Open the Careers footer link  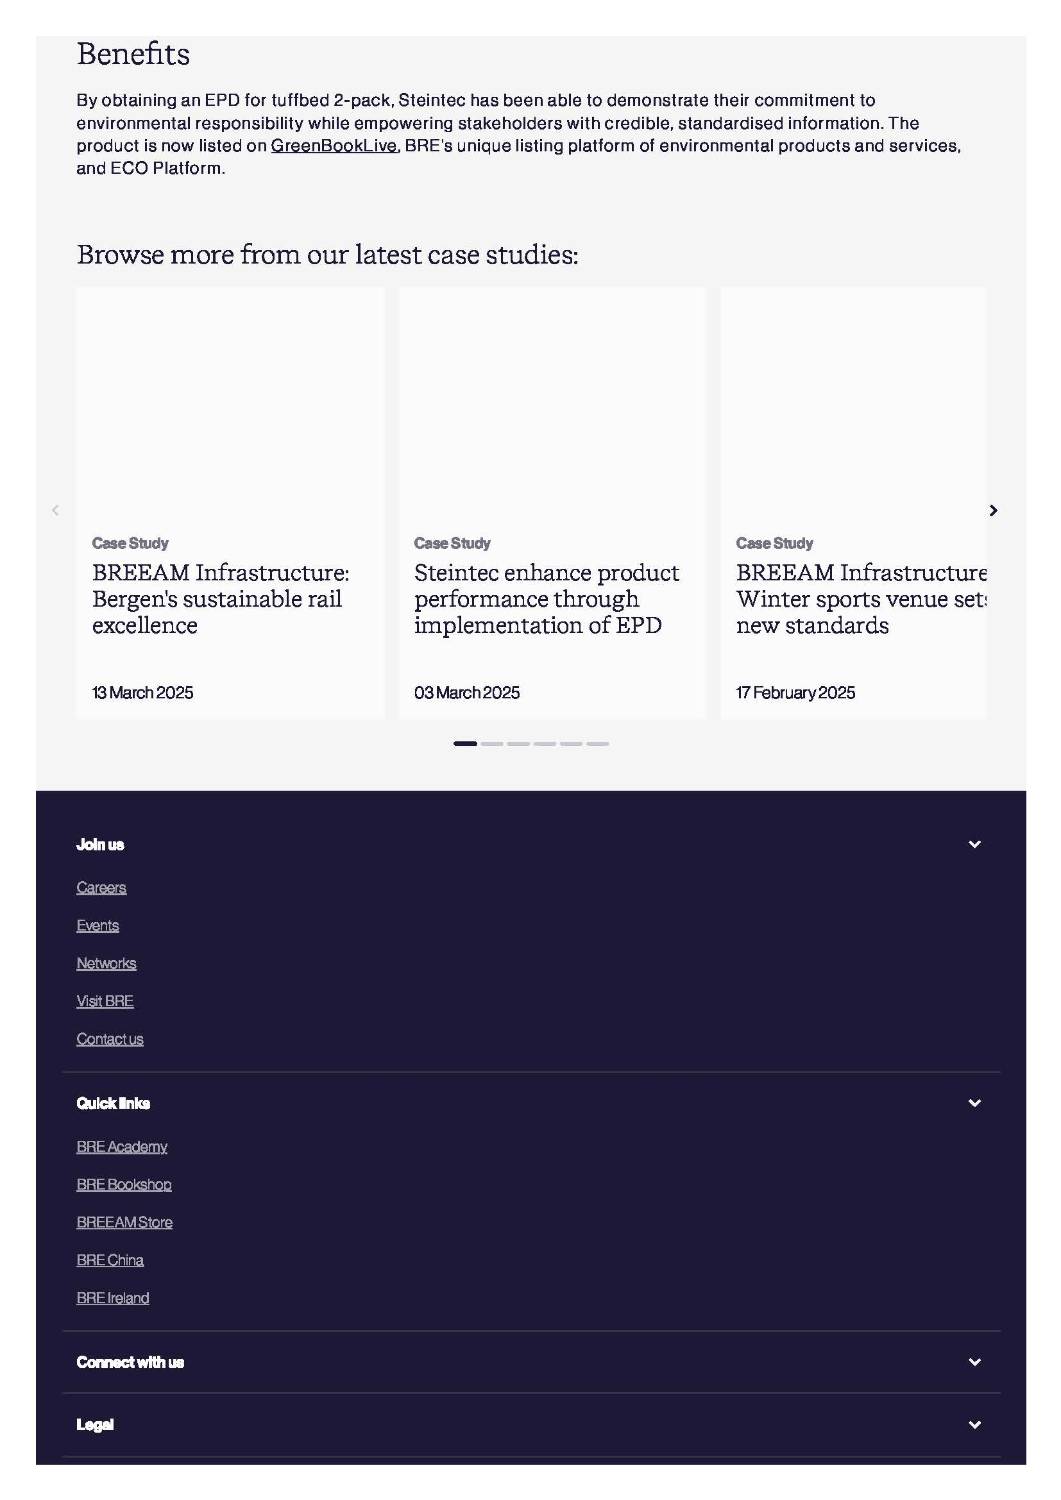[101, 888]
